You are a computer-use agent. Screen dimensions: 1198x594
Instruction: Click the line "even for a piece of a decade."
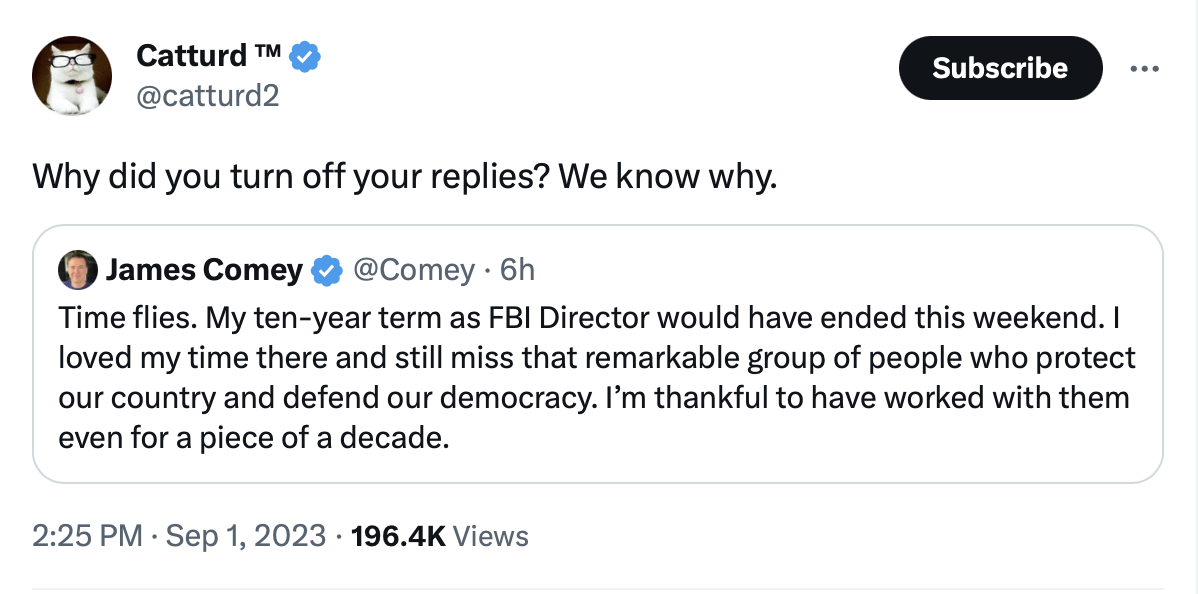click(x=254, y=439)
